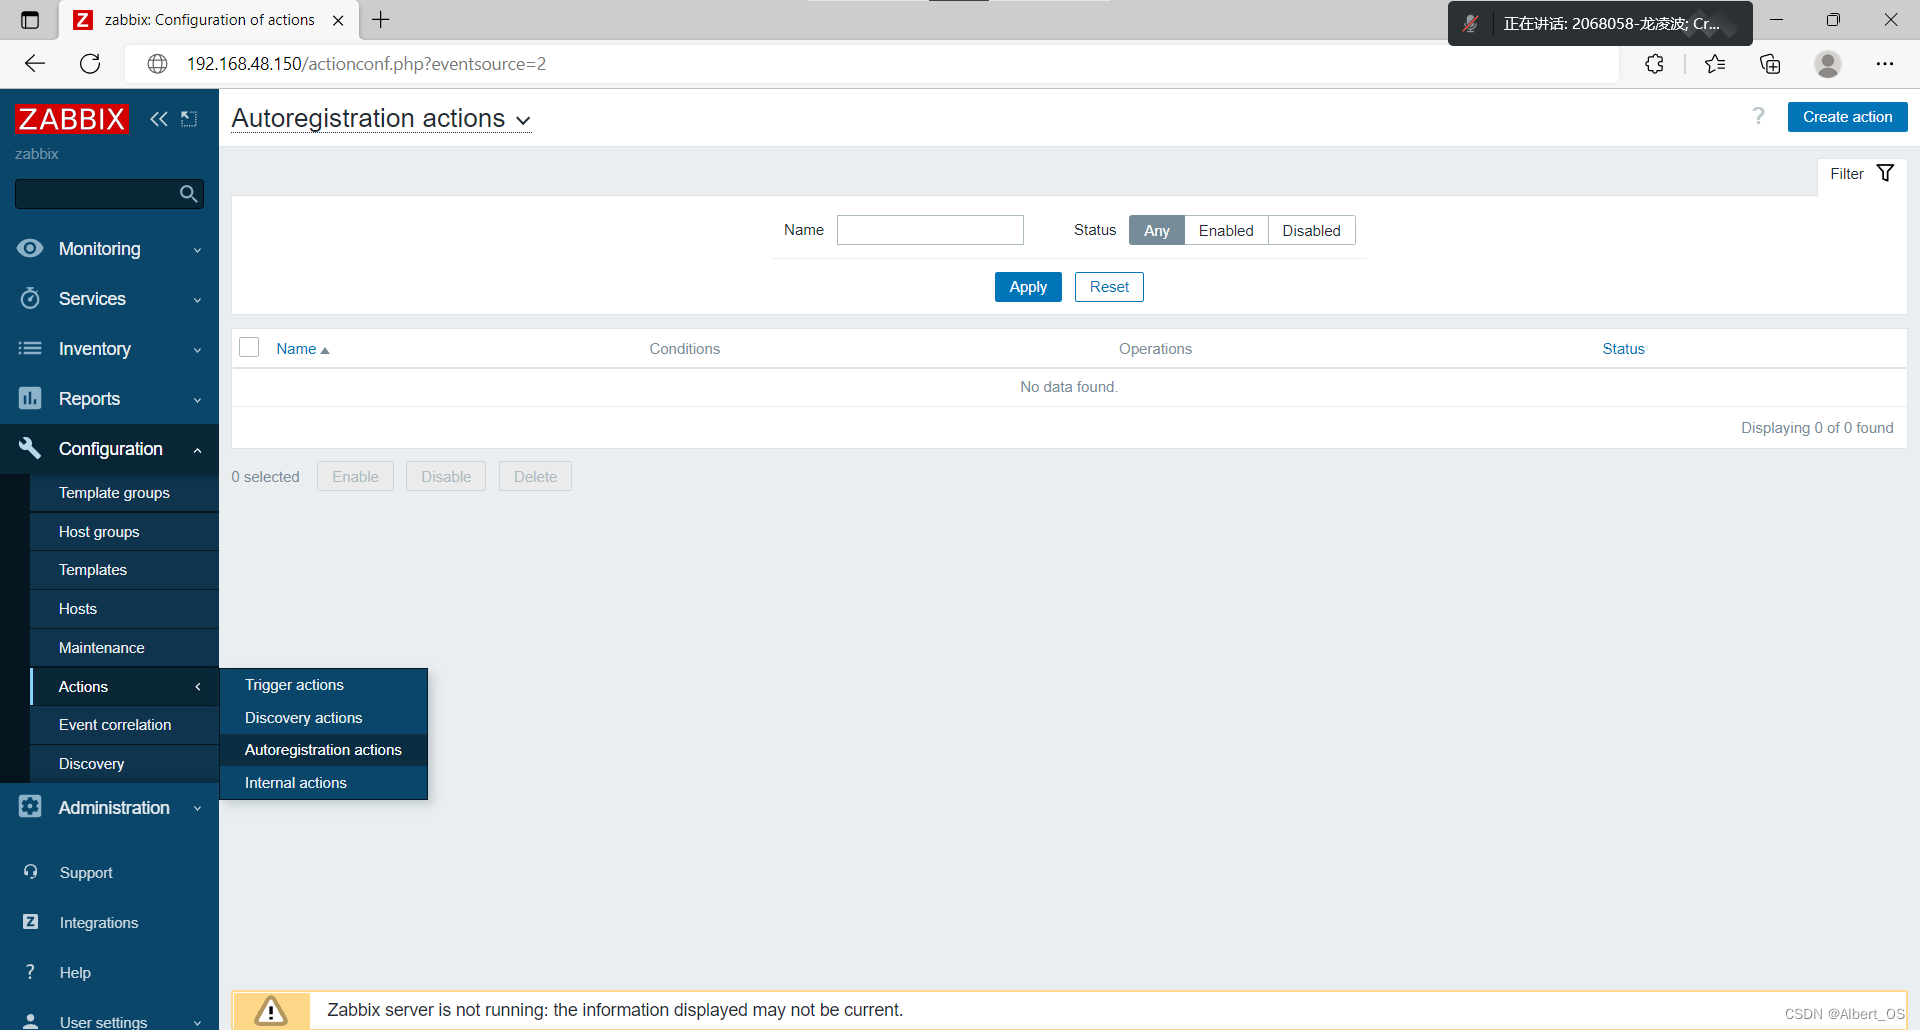Click the browser back arrow
The image size is (1920, 1030).
pos(35,64)
